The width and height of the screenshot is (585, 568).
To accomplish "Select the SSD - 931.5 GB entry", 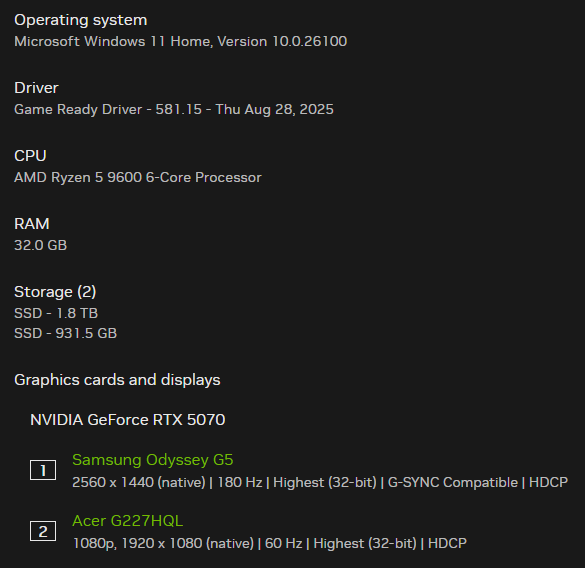I will pos(65,333).
